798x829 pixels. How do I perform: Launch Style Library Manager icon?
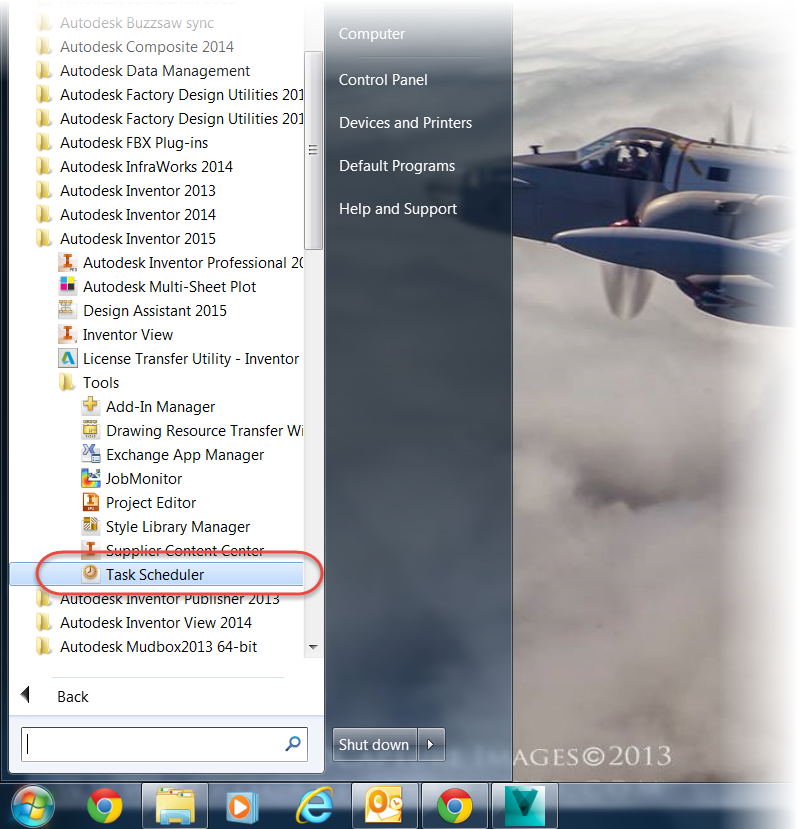(90, 526)
